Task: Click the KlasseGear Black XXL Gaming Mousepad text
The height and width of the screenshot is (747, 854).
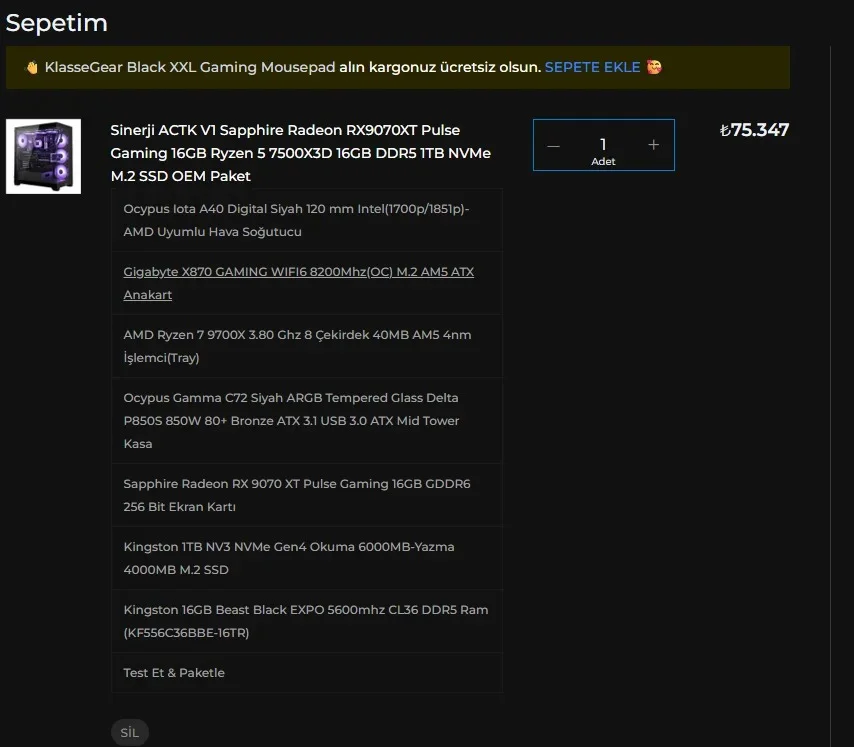Action: pos(190,67)
